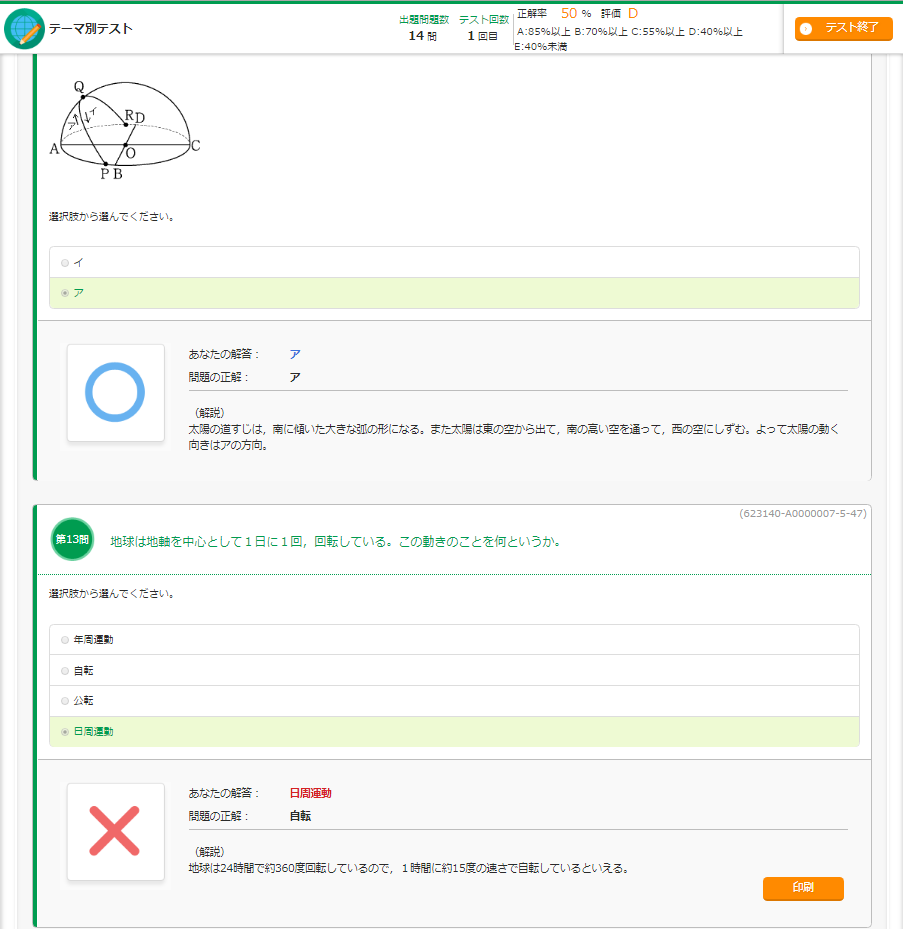Click the red X incorrect-answer mark
The height and width of the screenshot is (929, 903).
pyautogui.click(x=115, y=831)
